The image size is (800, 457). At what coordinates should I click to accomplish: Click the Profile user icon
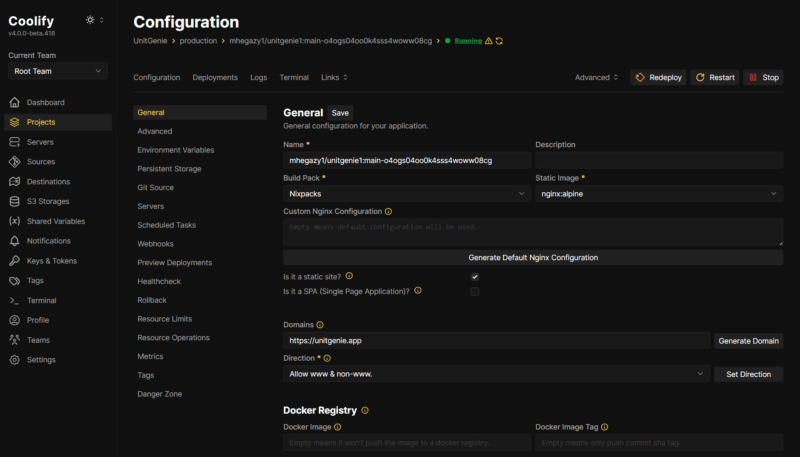(14, 320)
